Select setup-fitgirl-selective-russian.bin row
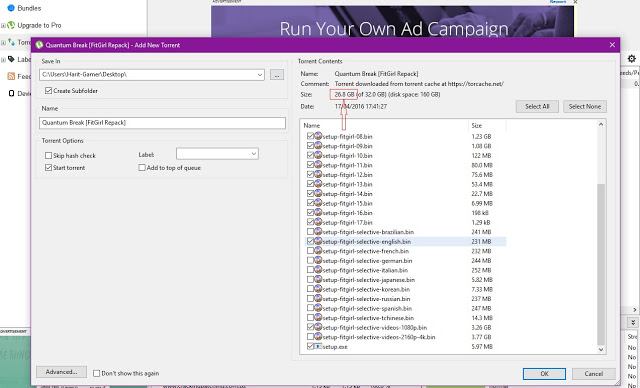 406,299
